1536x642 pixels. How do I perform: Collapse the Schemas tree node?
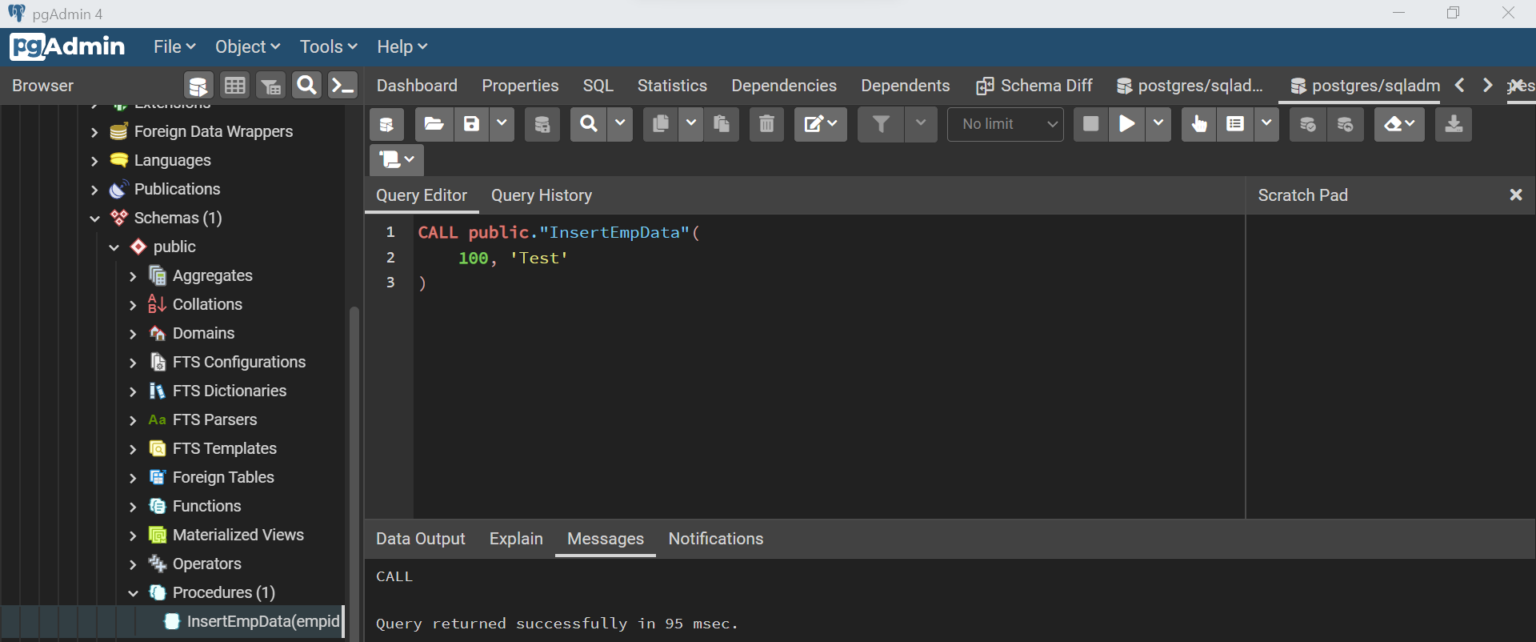94,217
